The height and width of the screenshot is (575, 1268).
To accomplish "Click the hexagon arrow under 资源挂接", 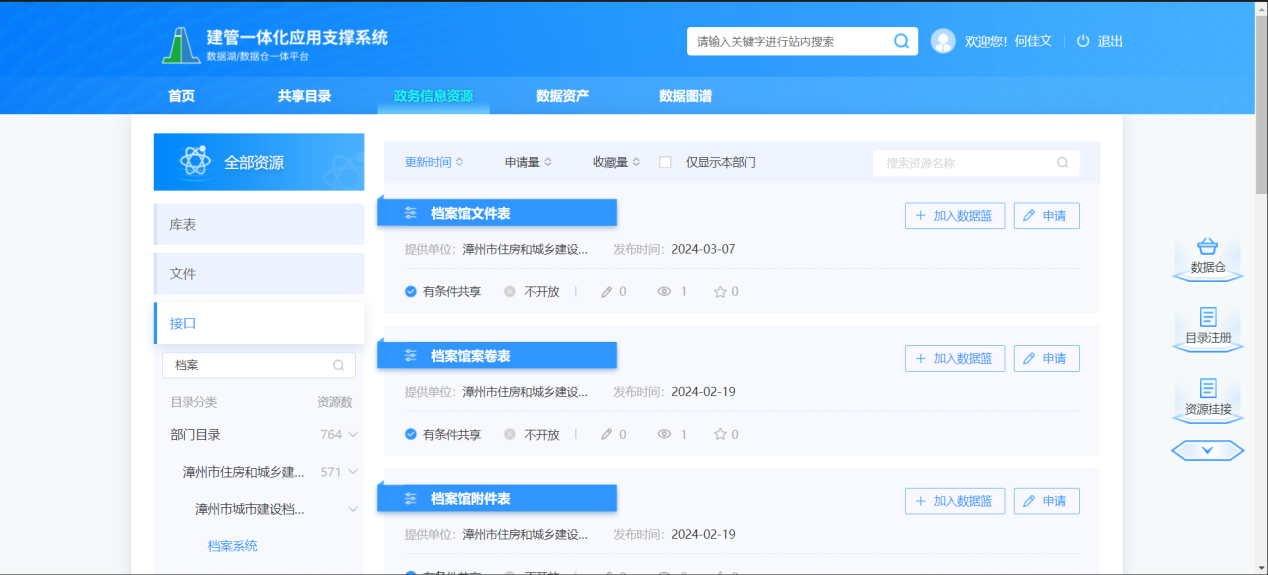I will point(1208,451).
